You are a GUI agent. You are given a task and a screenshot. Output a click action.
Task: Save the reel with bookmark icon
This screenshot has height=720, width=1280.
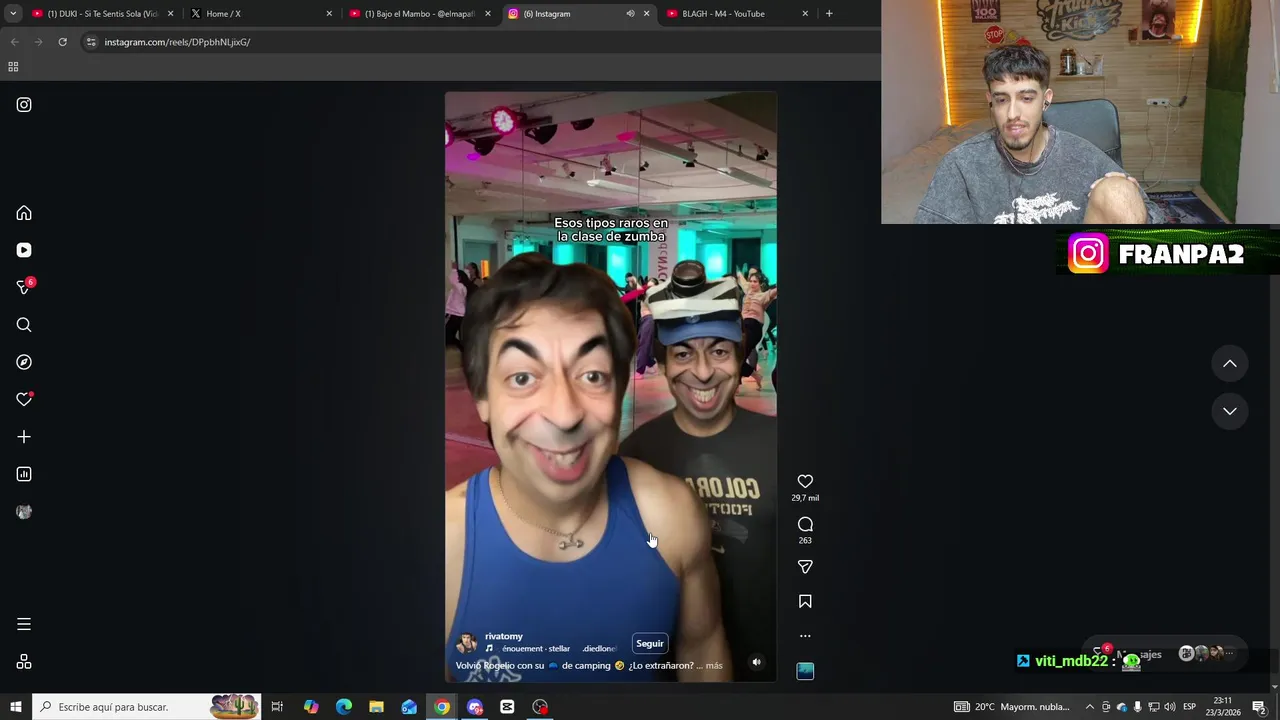[x=805, y=602]
